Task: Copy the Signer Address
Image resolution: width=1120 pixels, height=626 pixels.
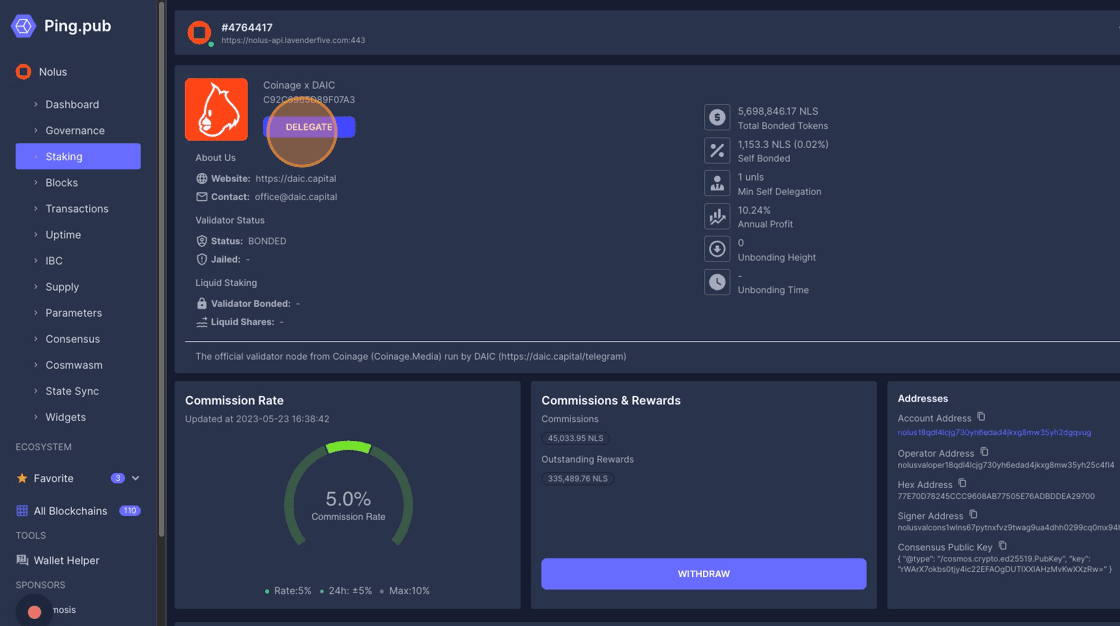Action: tap(973, 515)
